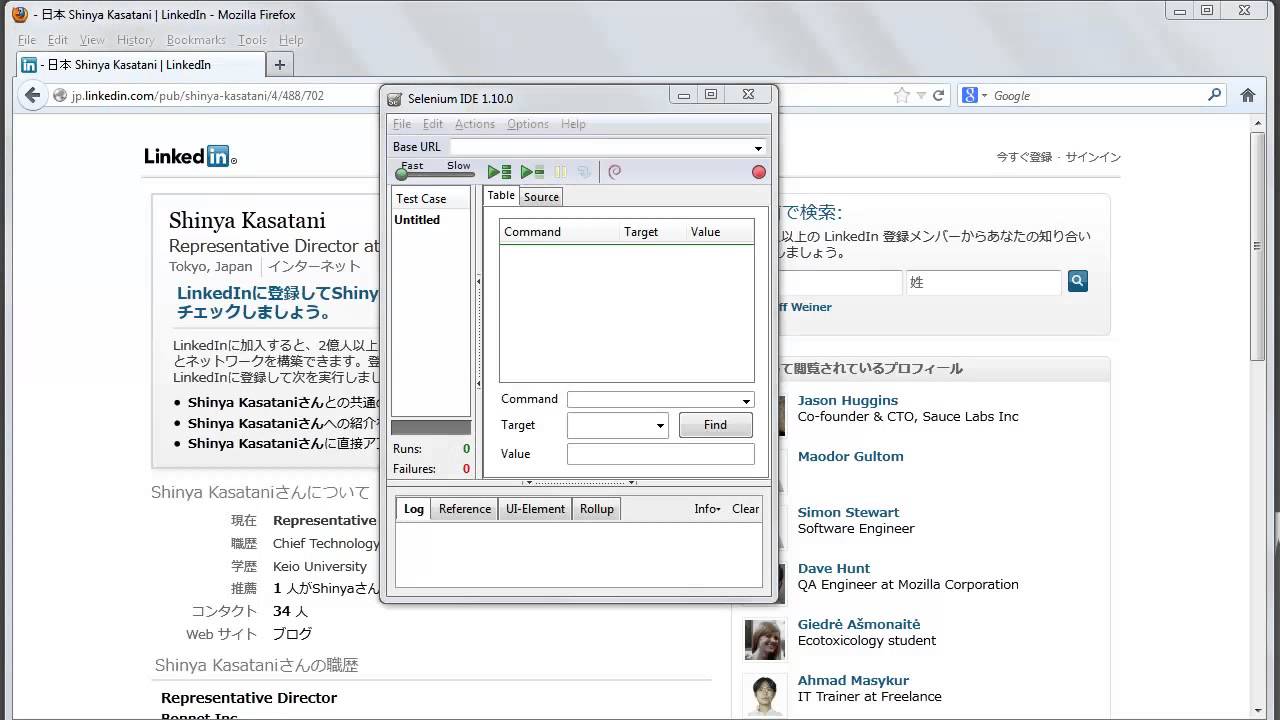Open the UI-Element tab
The width and height of the screenshot is (1280, 720).
[x=535, y=509]
